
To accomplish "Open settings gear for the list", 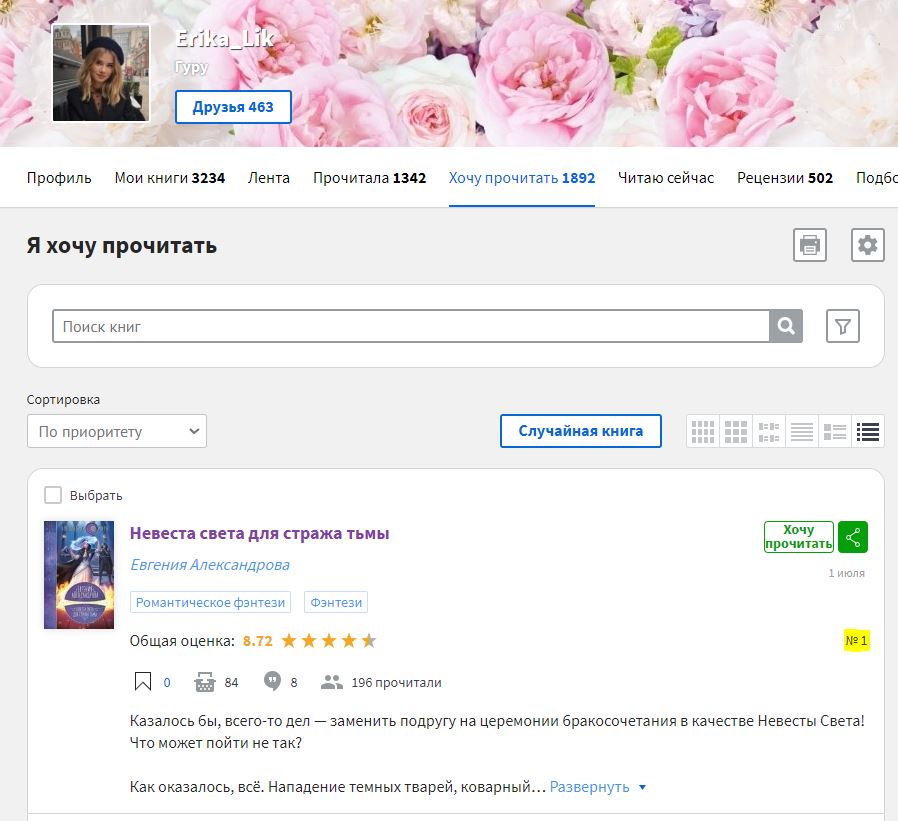I will pos(867,245).
